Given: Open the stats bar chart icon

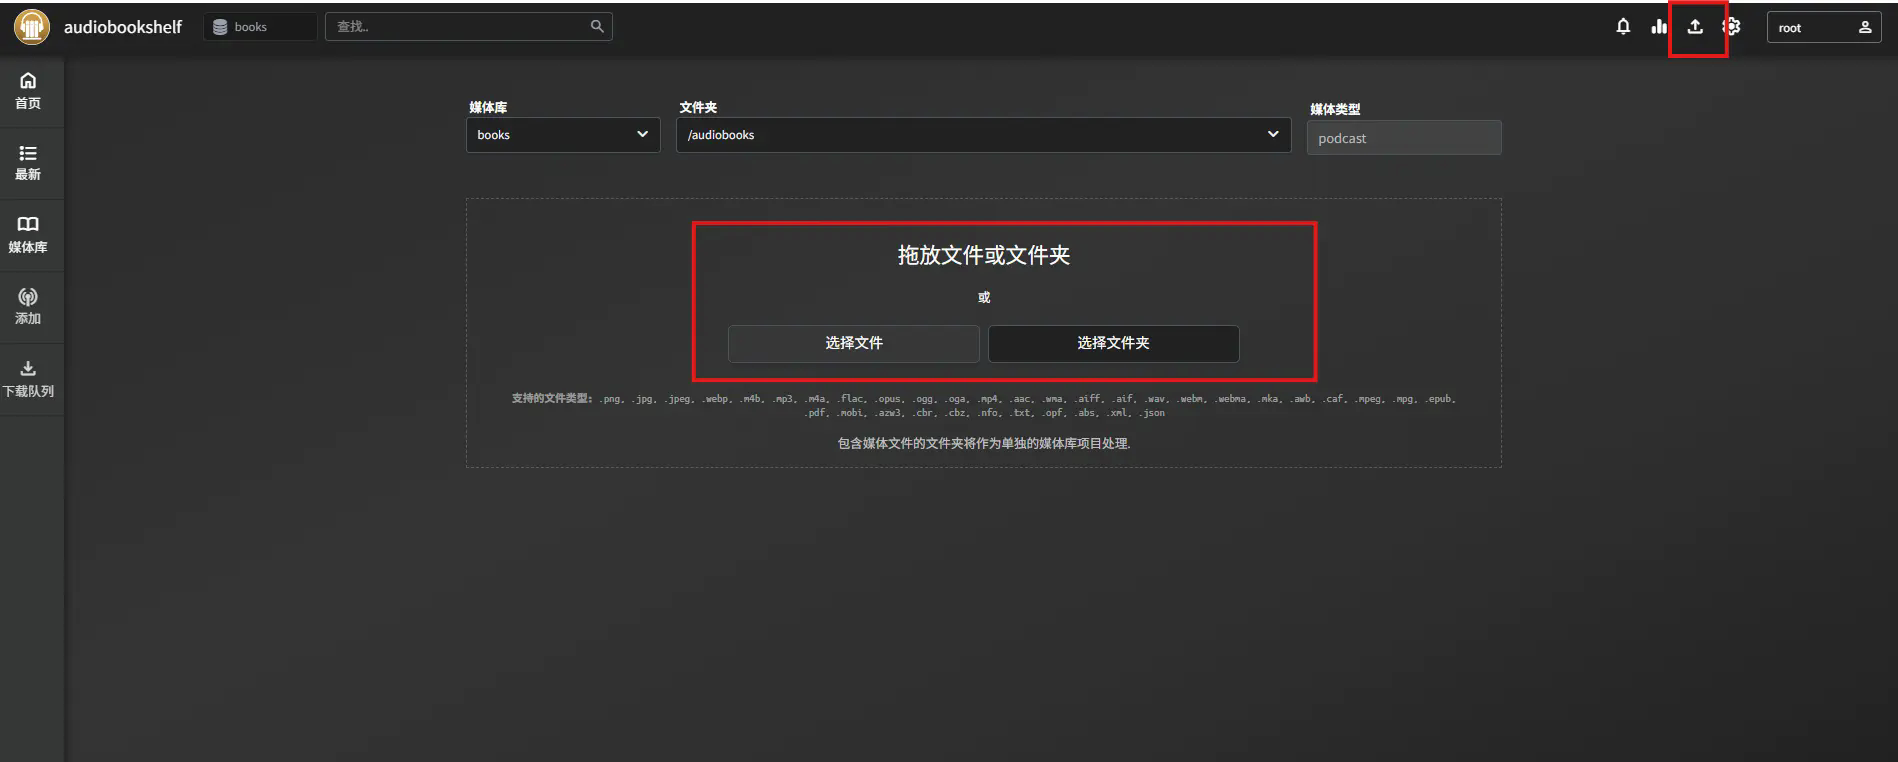Looking at the screenshot, I should point(1659,27).
